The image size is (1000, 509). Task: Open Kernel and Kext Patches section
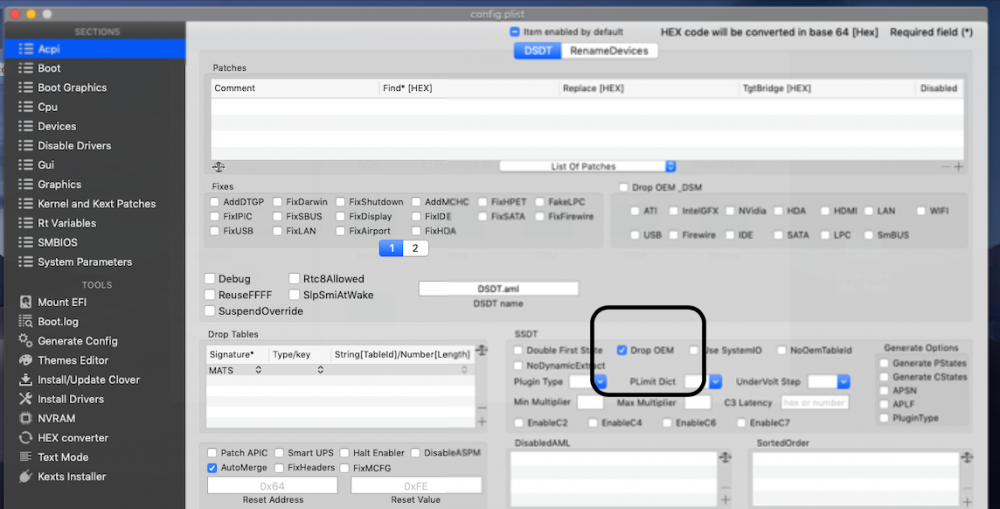(95, 203)
